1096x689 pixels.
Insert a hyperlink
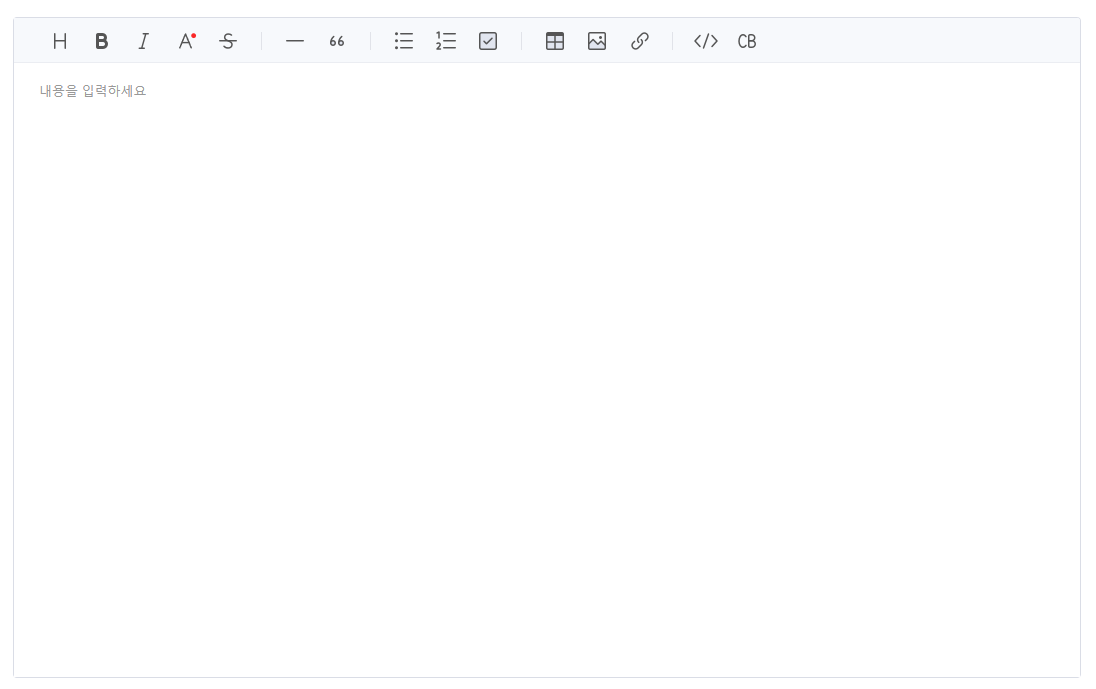(639, 41)
